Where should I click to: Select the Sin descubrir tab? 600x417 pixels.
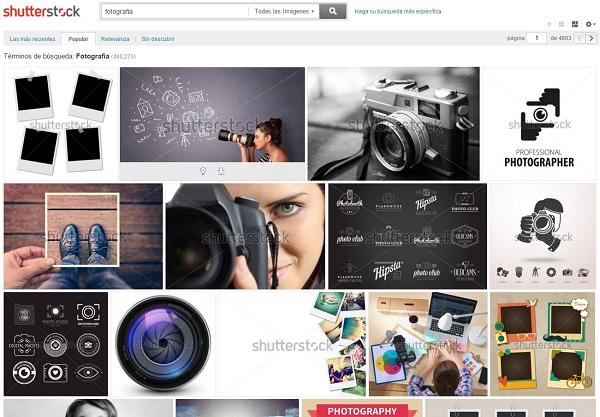click(x=158, y=39)
